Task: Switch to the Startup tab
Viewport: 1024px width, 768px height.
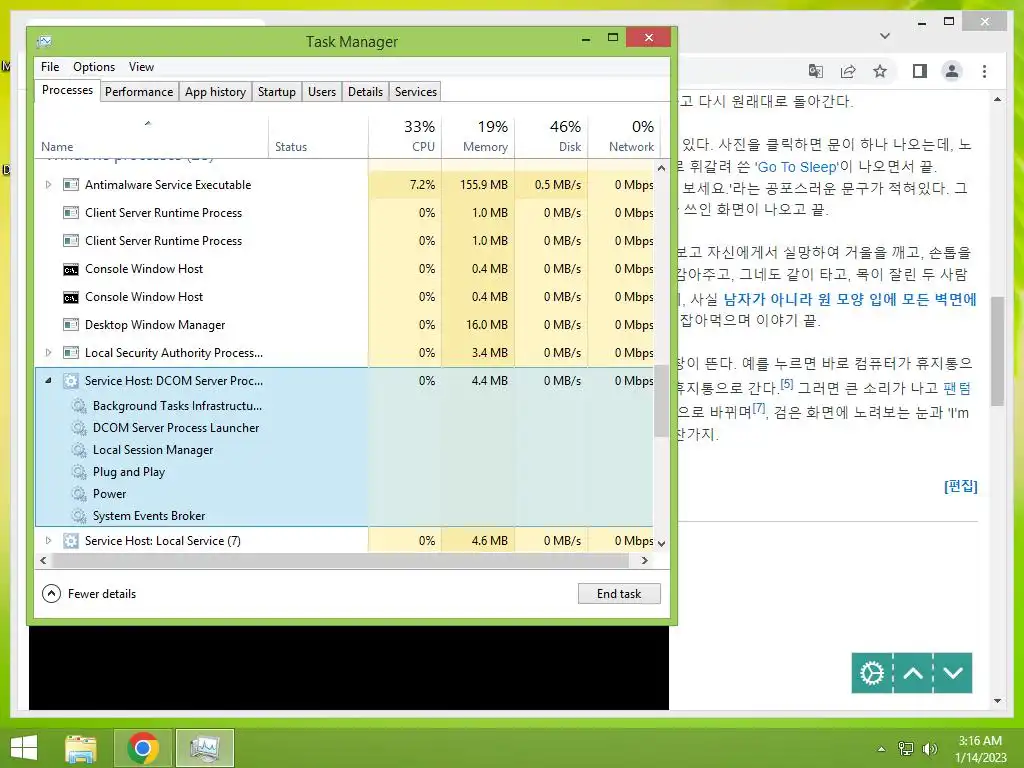Action: [x=277, y=92]
